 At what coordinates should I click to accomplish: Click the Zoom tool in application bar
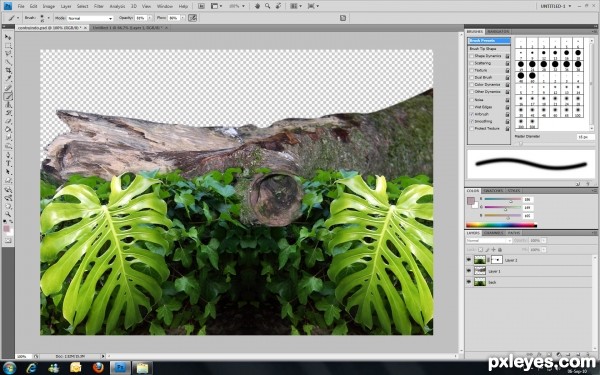click(x=267, y=6)
